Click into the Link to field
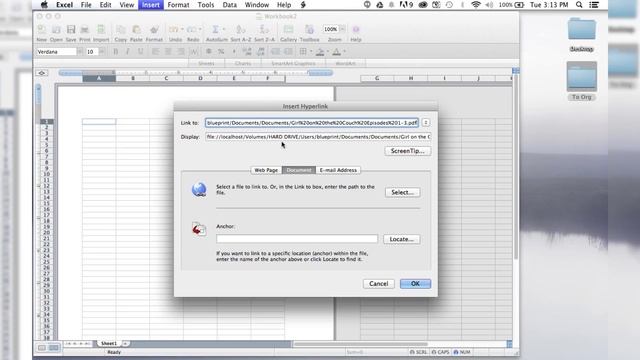 click(x=312, y=122)
